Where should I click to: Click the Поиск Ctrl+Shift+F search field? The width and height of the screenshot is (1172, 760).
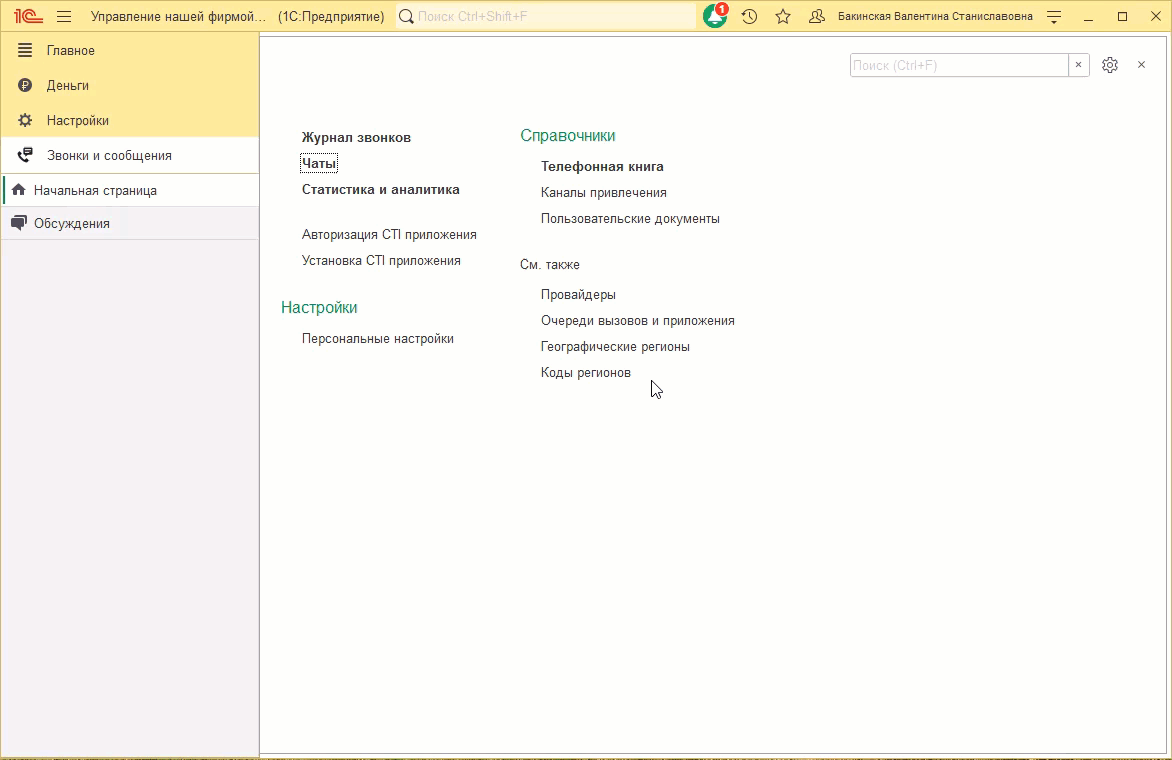click(545, 16)
